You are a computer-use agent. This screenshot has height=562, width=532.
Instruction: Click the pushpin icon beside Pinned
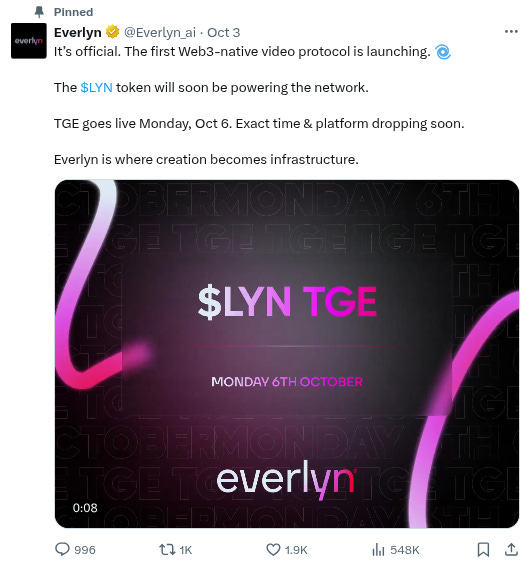[x=39, y=12]
